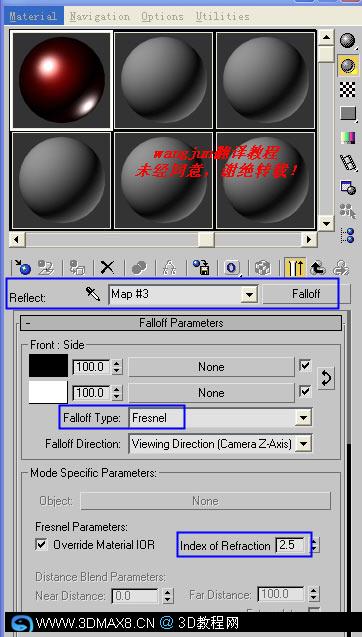Click the white Side amount 100.0 field
Screen dimensions: 362x637
click(92, 393)
